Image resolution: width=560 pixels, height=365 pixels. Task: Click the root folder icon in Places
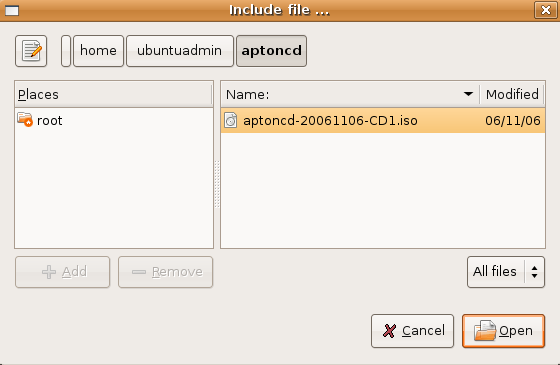(25, 120)
